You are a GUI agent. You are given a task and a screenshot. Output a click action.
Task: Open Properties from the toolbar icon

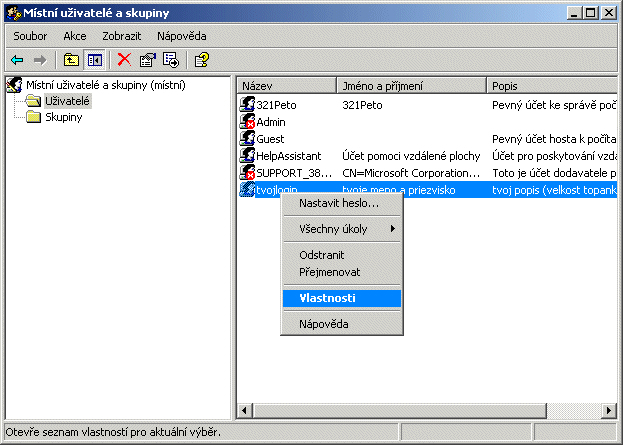[148, 60]
